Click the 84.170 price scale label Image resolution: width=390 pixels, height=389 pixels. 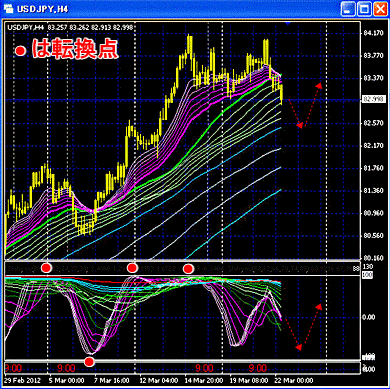372,33
